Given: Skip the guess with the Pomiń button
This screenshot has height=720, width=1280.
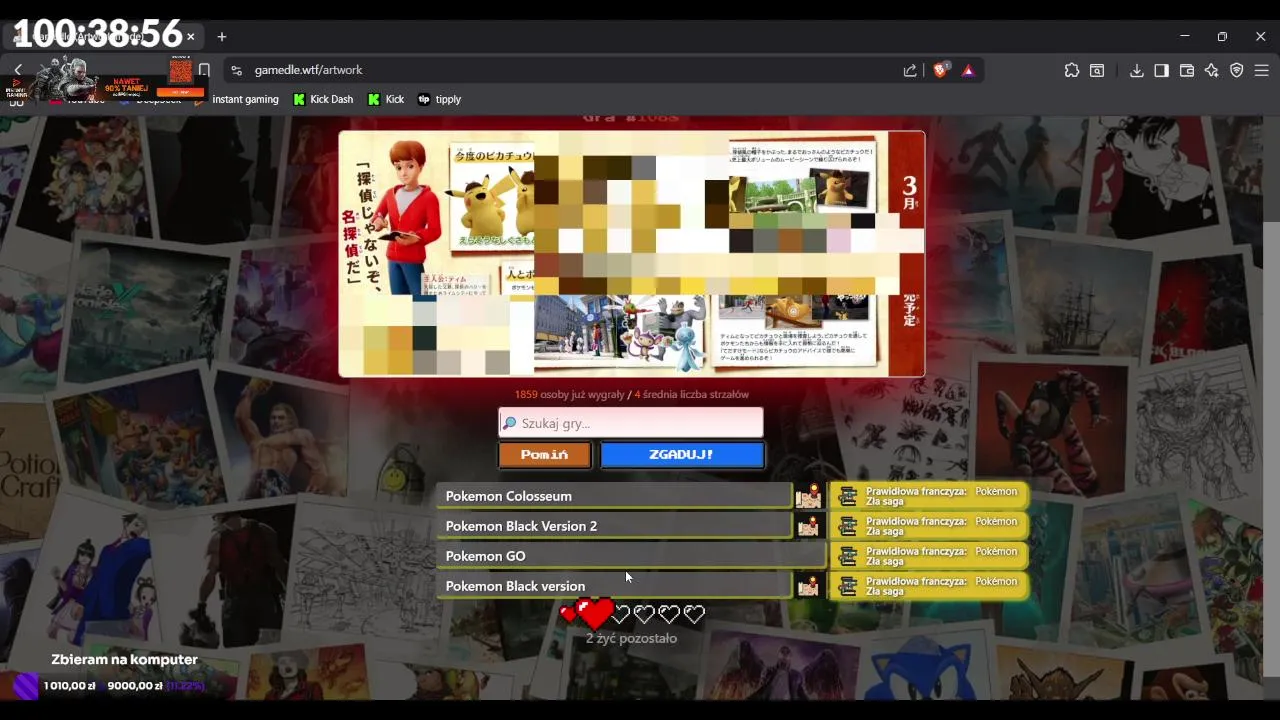Looking at the screenshot, I should click(x=545, y=455).
